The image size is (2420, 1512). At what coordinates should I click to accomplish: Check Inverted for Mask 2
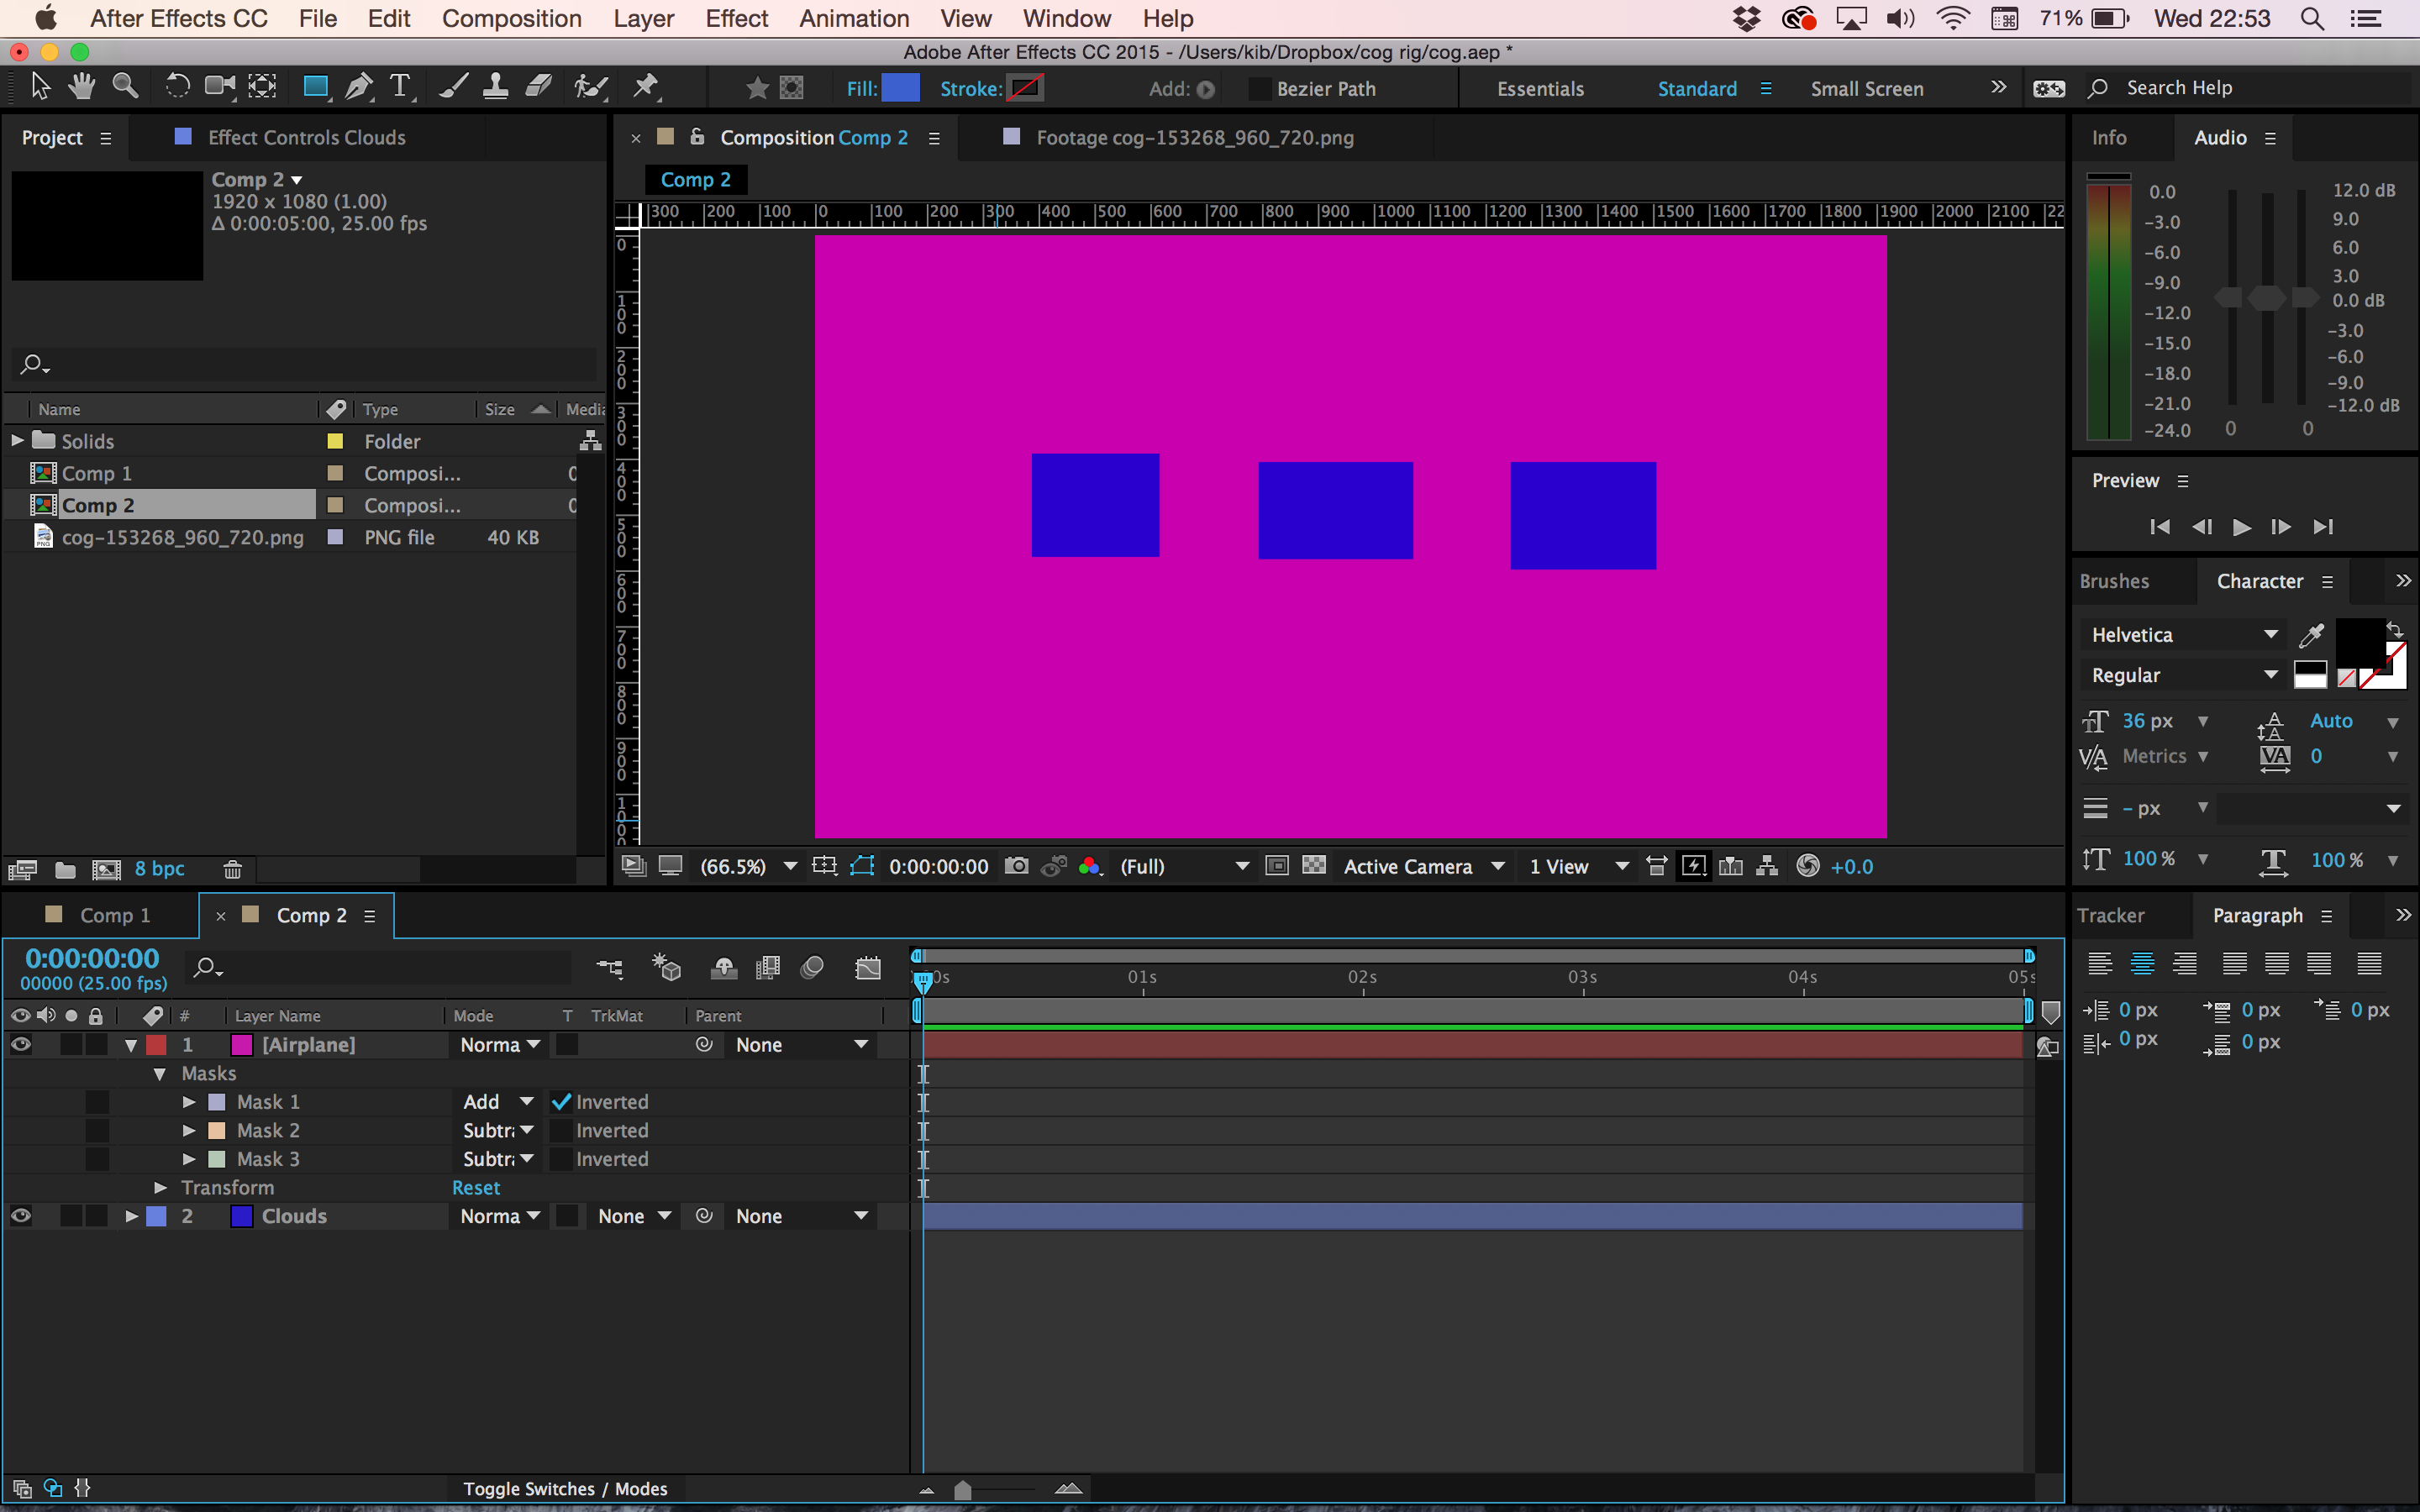562,1131
